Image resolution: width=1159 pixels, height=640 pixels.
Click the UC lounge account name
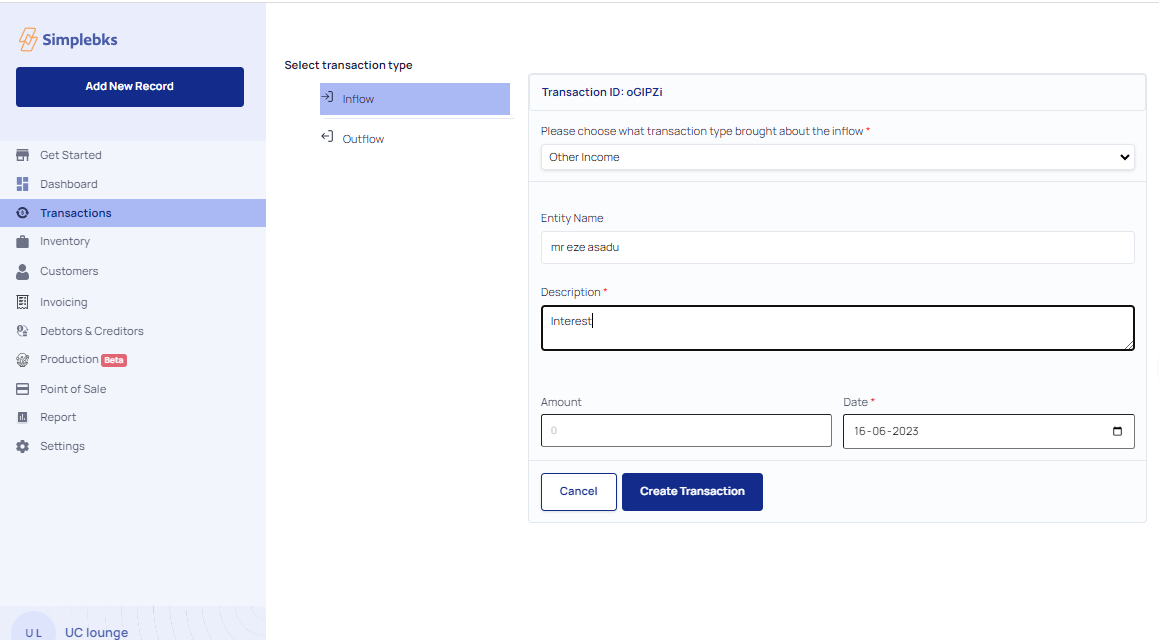97,632
